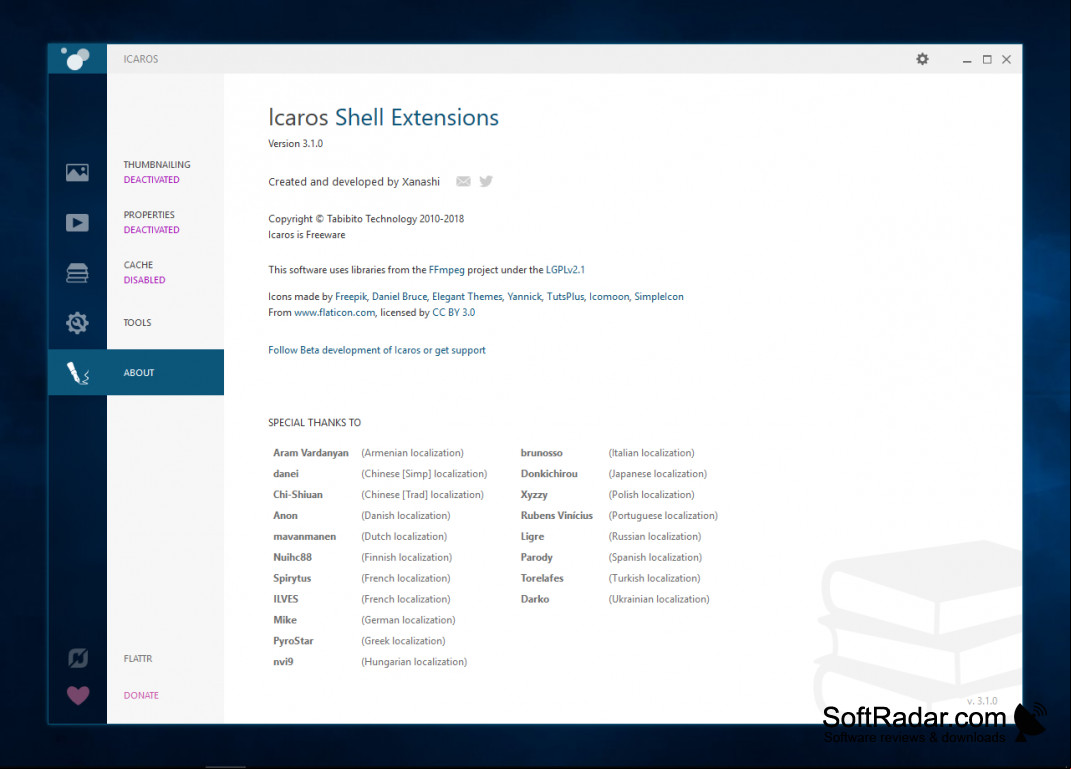The height and width of the screenshot is (769, 1071).
Task: Click the 'Version 3.1.0' text
Action: [x=295, y=143]
